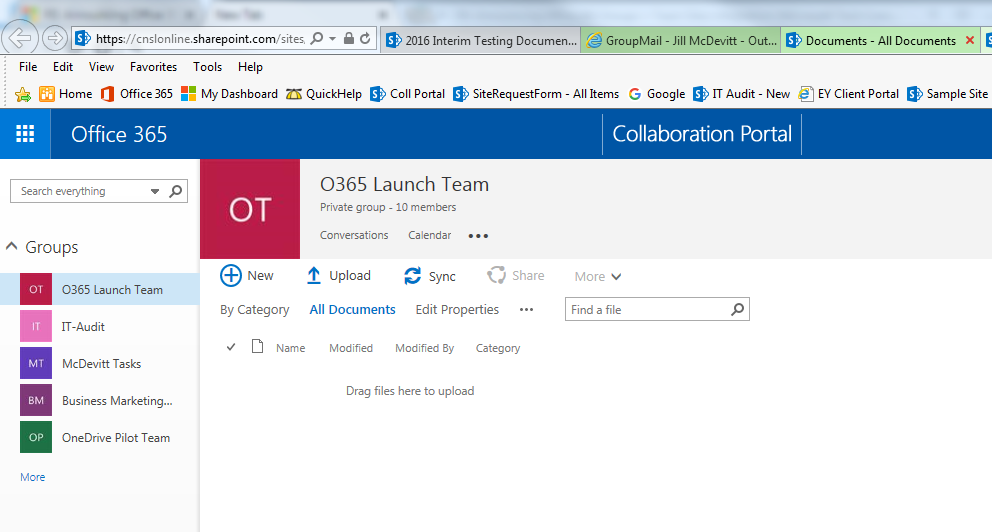The height and width of the screenshot is (532, 992).
Task: Click the Favorites star icon in bookmarks bar
Action: click(23, 94)
